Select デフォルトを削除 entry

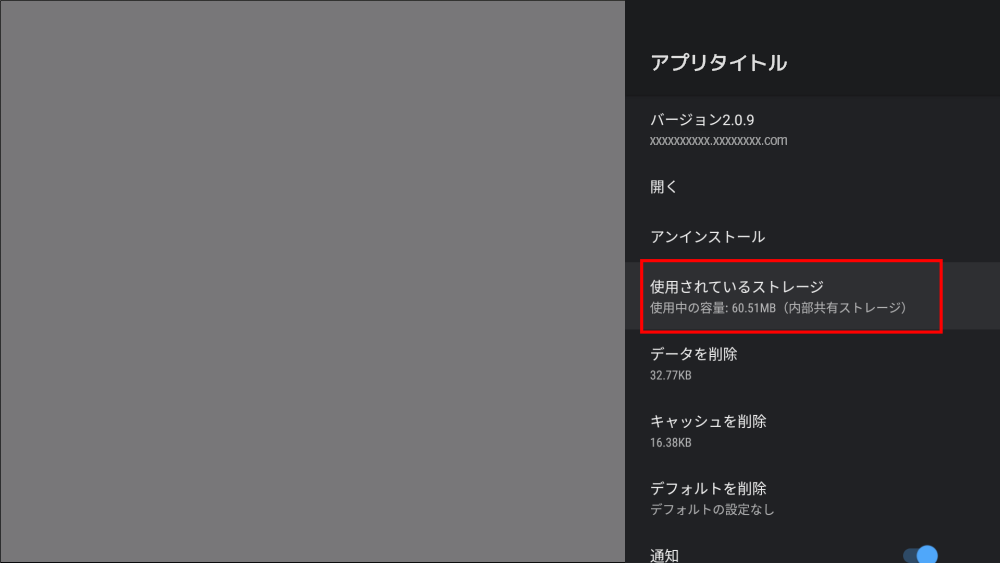(812, 498)
